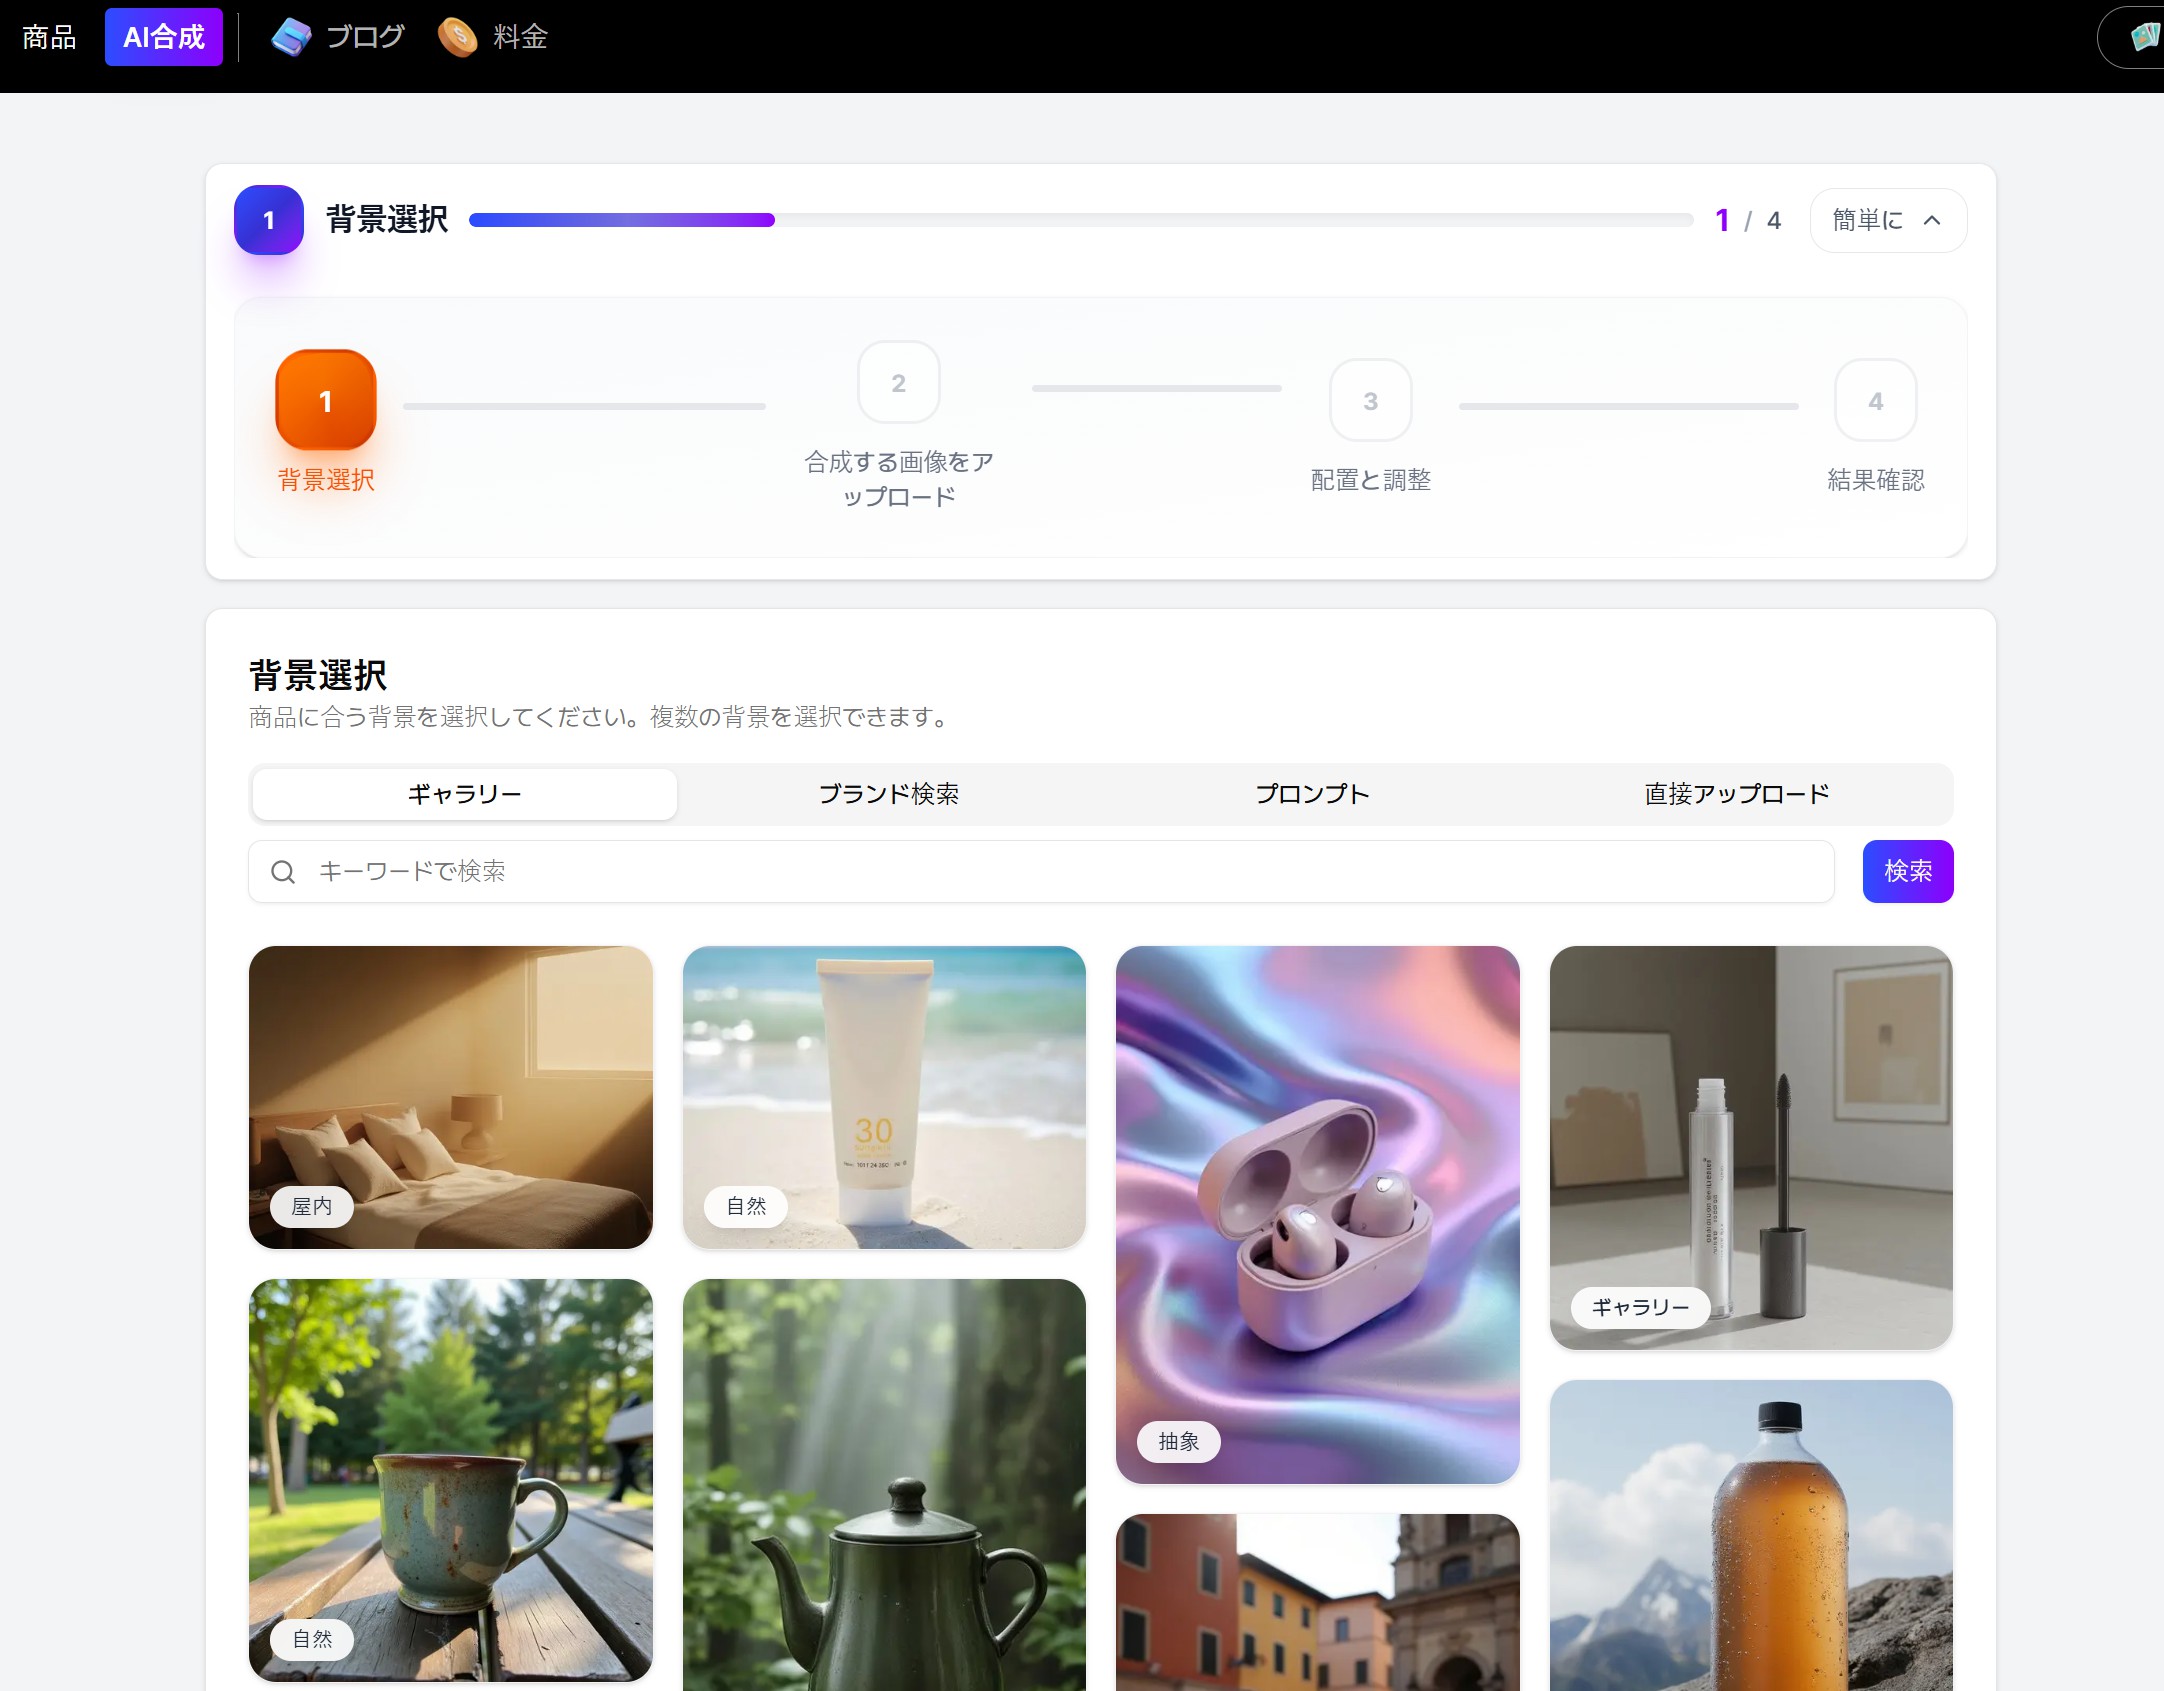2164x1691 pixels.
Task: Switch to the ギャラリー tab
Action: (465, 794)
